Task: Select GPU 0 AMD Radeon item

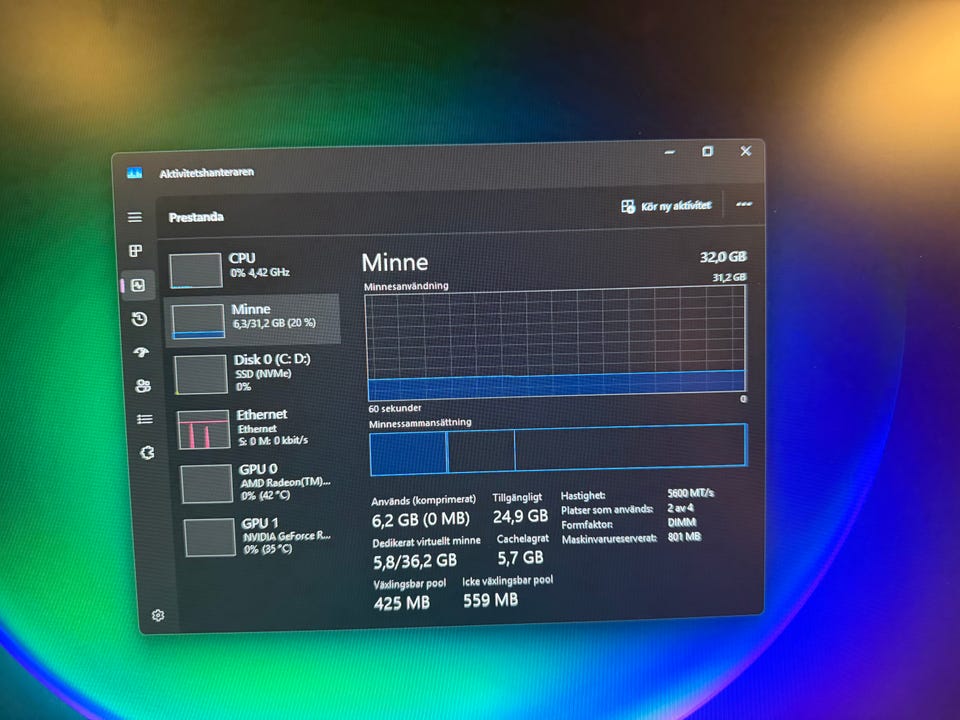Action: pos(260,482)
